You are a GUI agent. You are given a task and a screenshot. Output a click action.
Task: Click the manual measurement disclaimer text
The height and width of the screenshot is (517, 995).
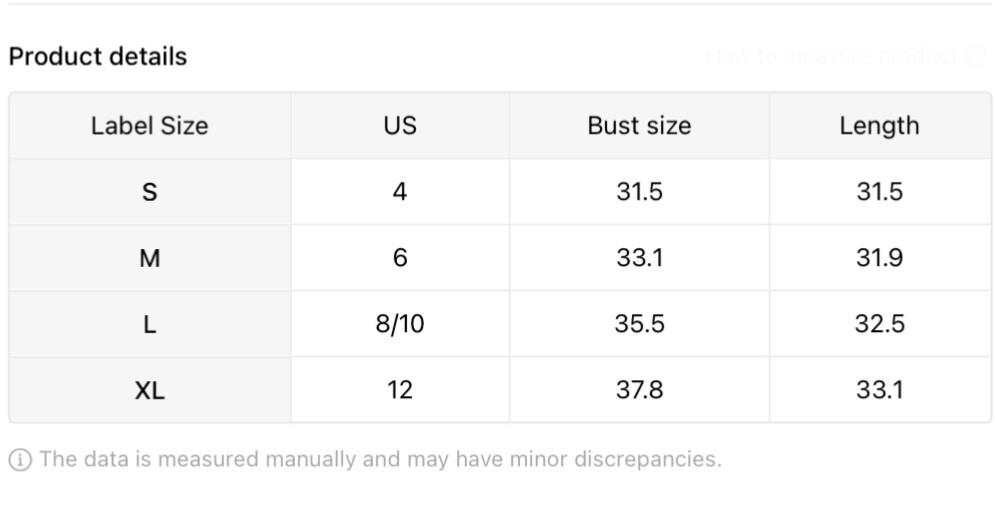point(381,459)
